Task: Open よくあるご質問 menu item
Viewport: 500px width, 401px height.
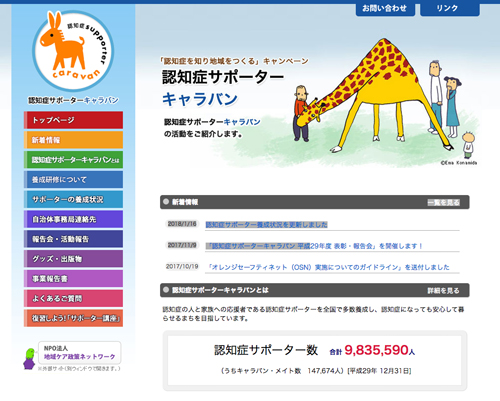Action: [x=73, y=298]
